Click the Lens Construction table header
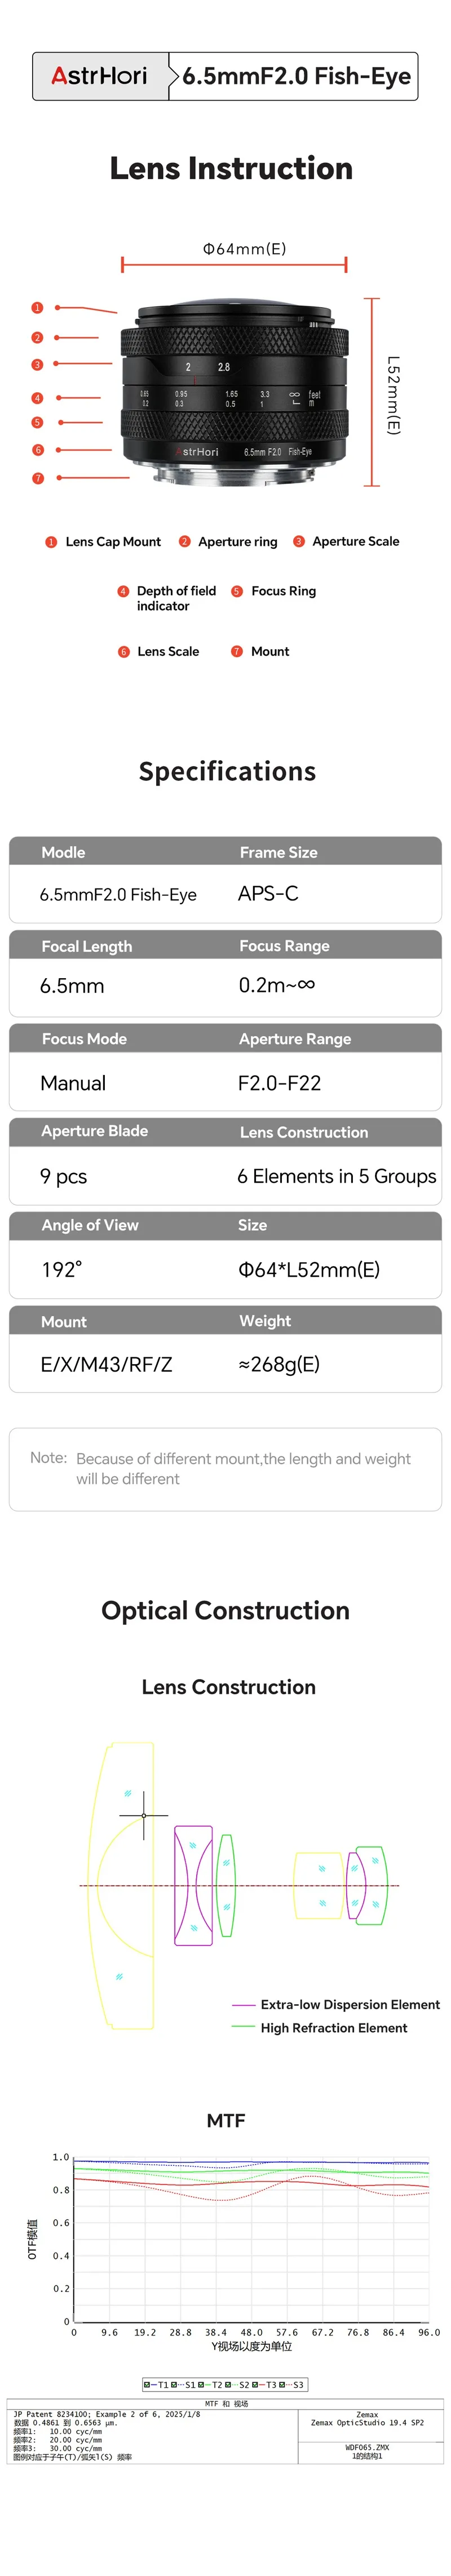Viewport: 451px width, 2576px height. point(303,1132)
